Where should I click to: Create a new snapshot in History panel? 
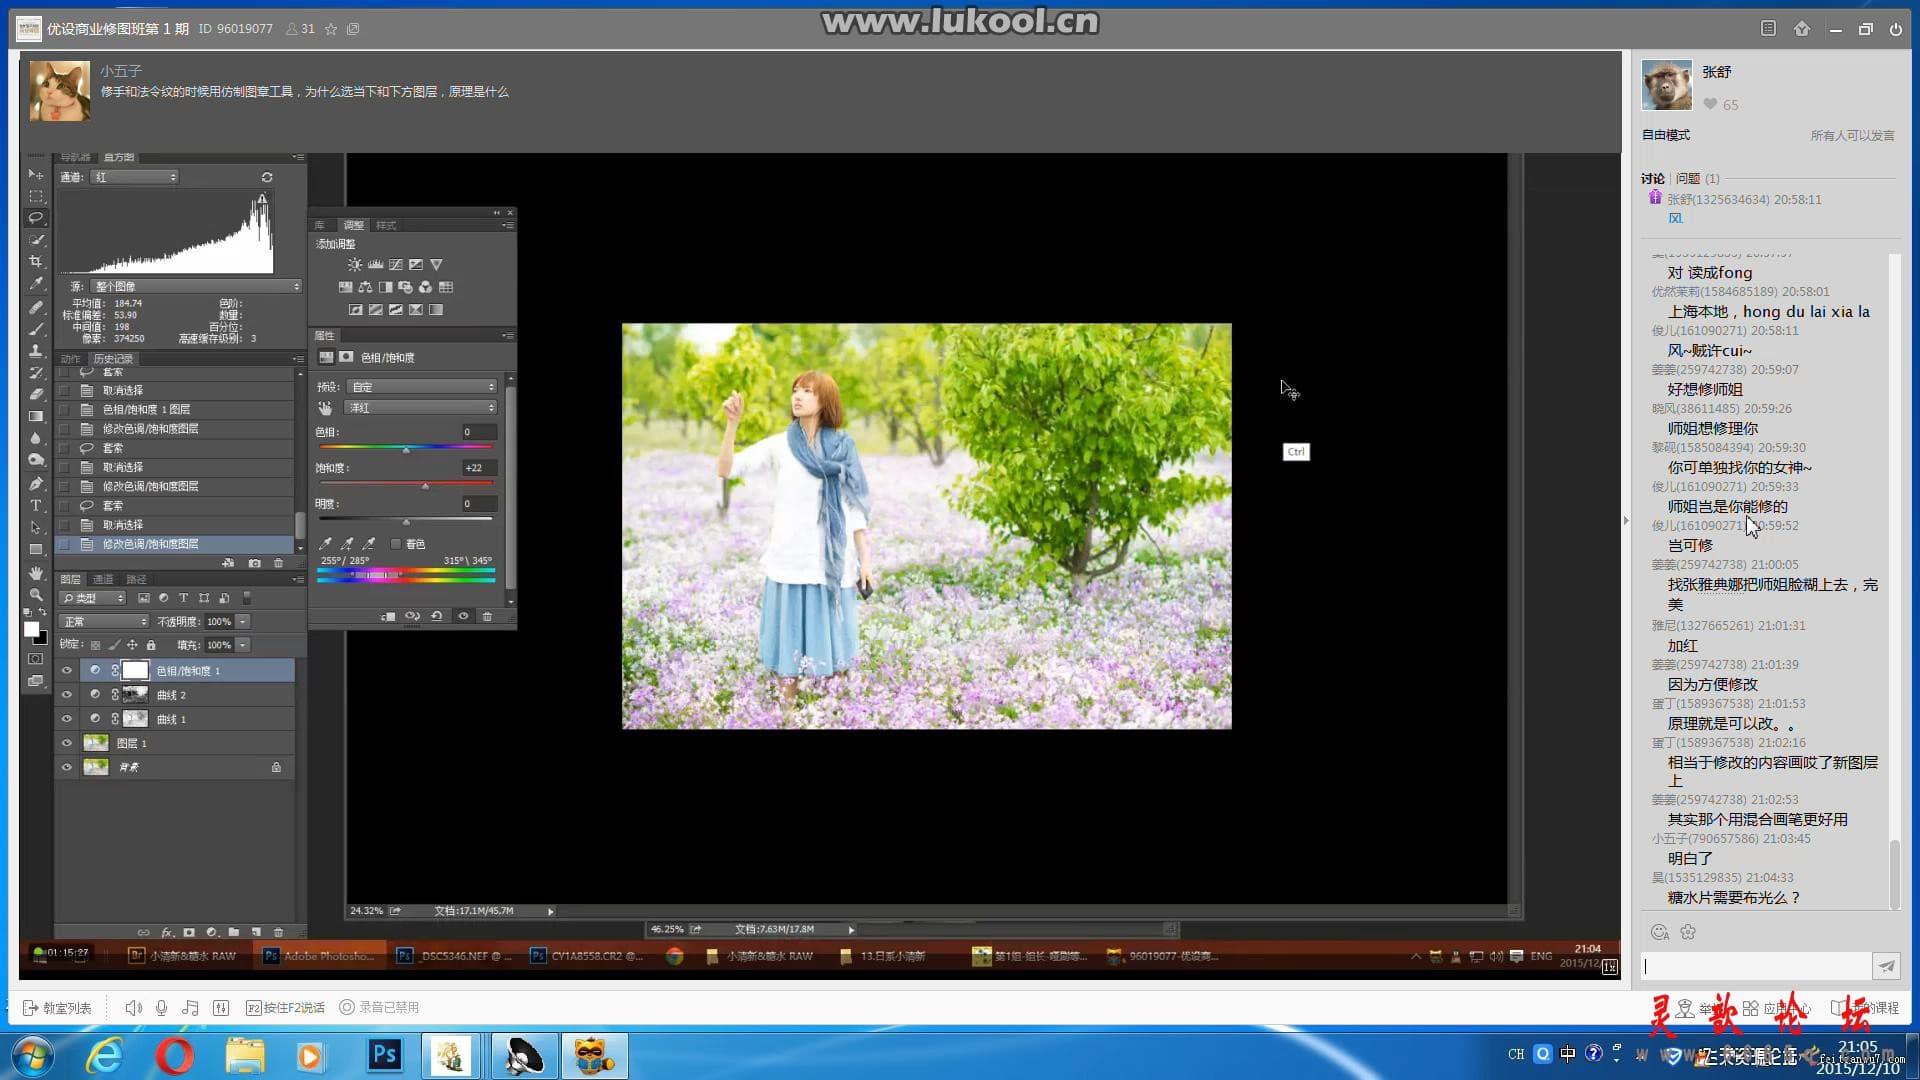(255, 563)
